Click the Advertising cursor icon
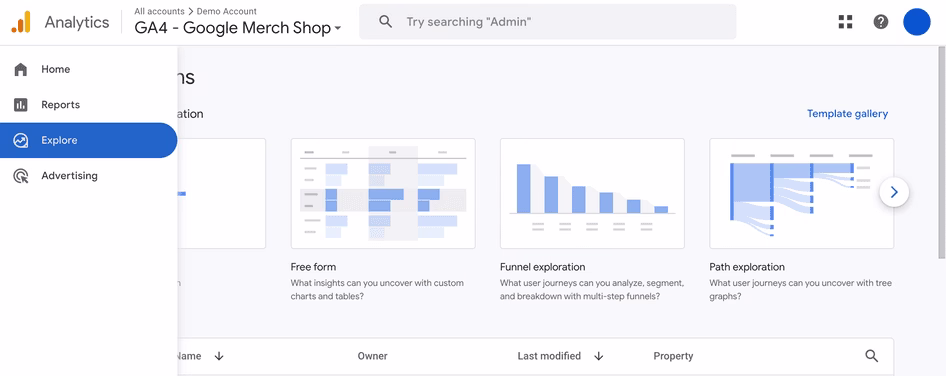The height and width of the screenshot is (376, 946). point(21,176)
